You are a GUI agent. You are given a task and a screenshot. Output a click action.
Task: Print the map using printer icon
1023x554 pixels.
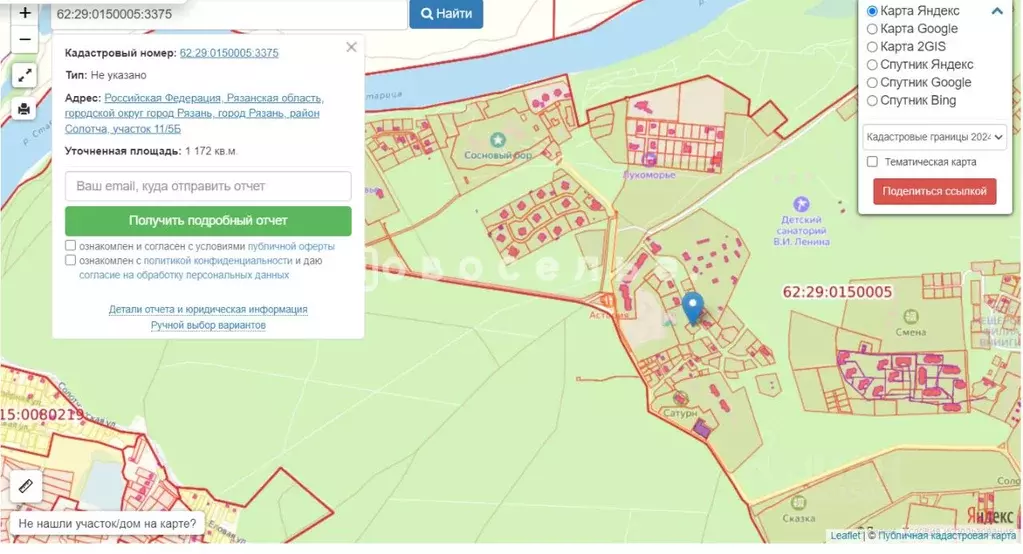[x=25, y=108]
